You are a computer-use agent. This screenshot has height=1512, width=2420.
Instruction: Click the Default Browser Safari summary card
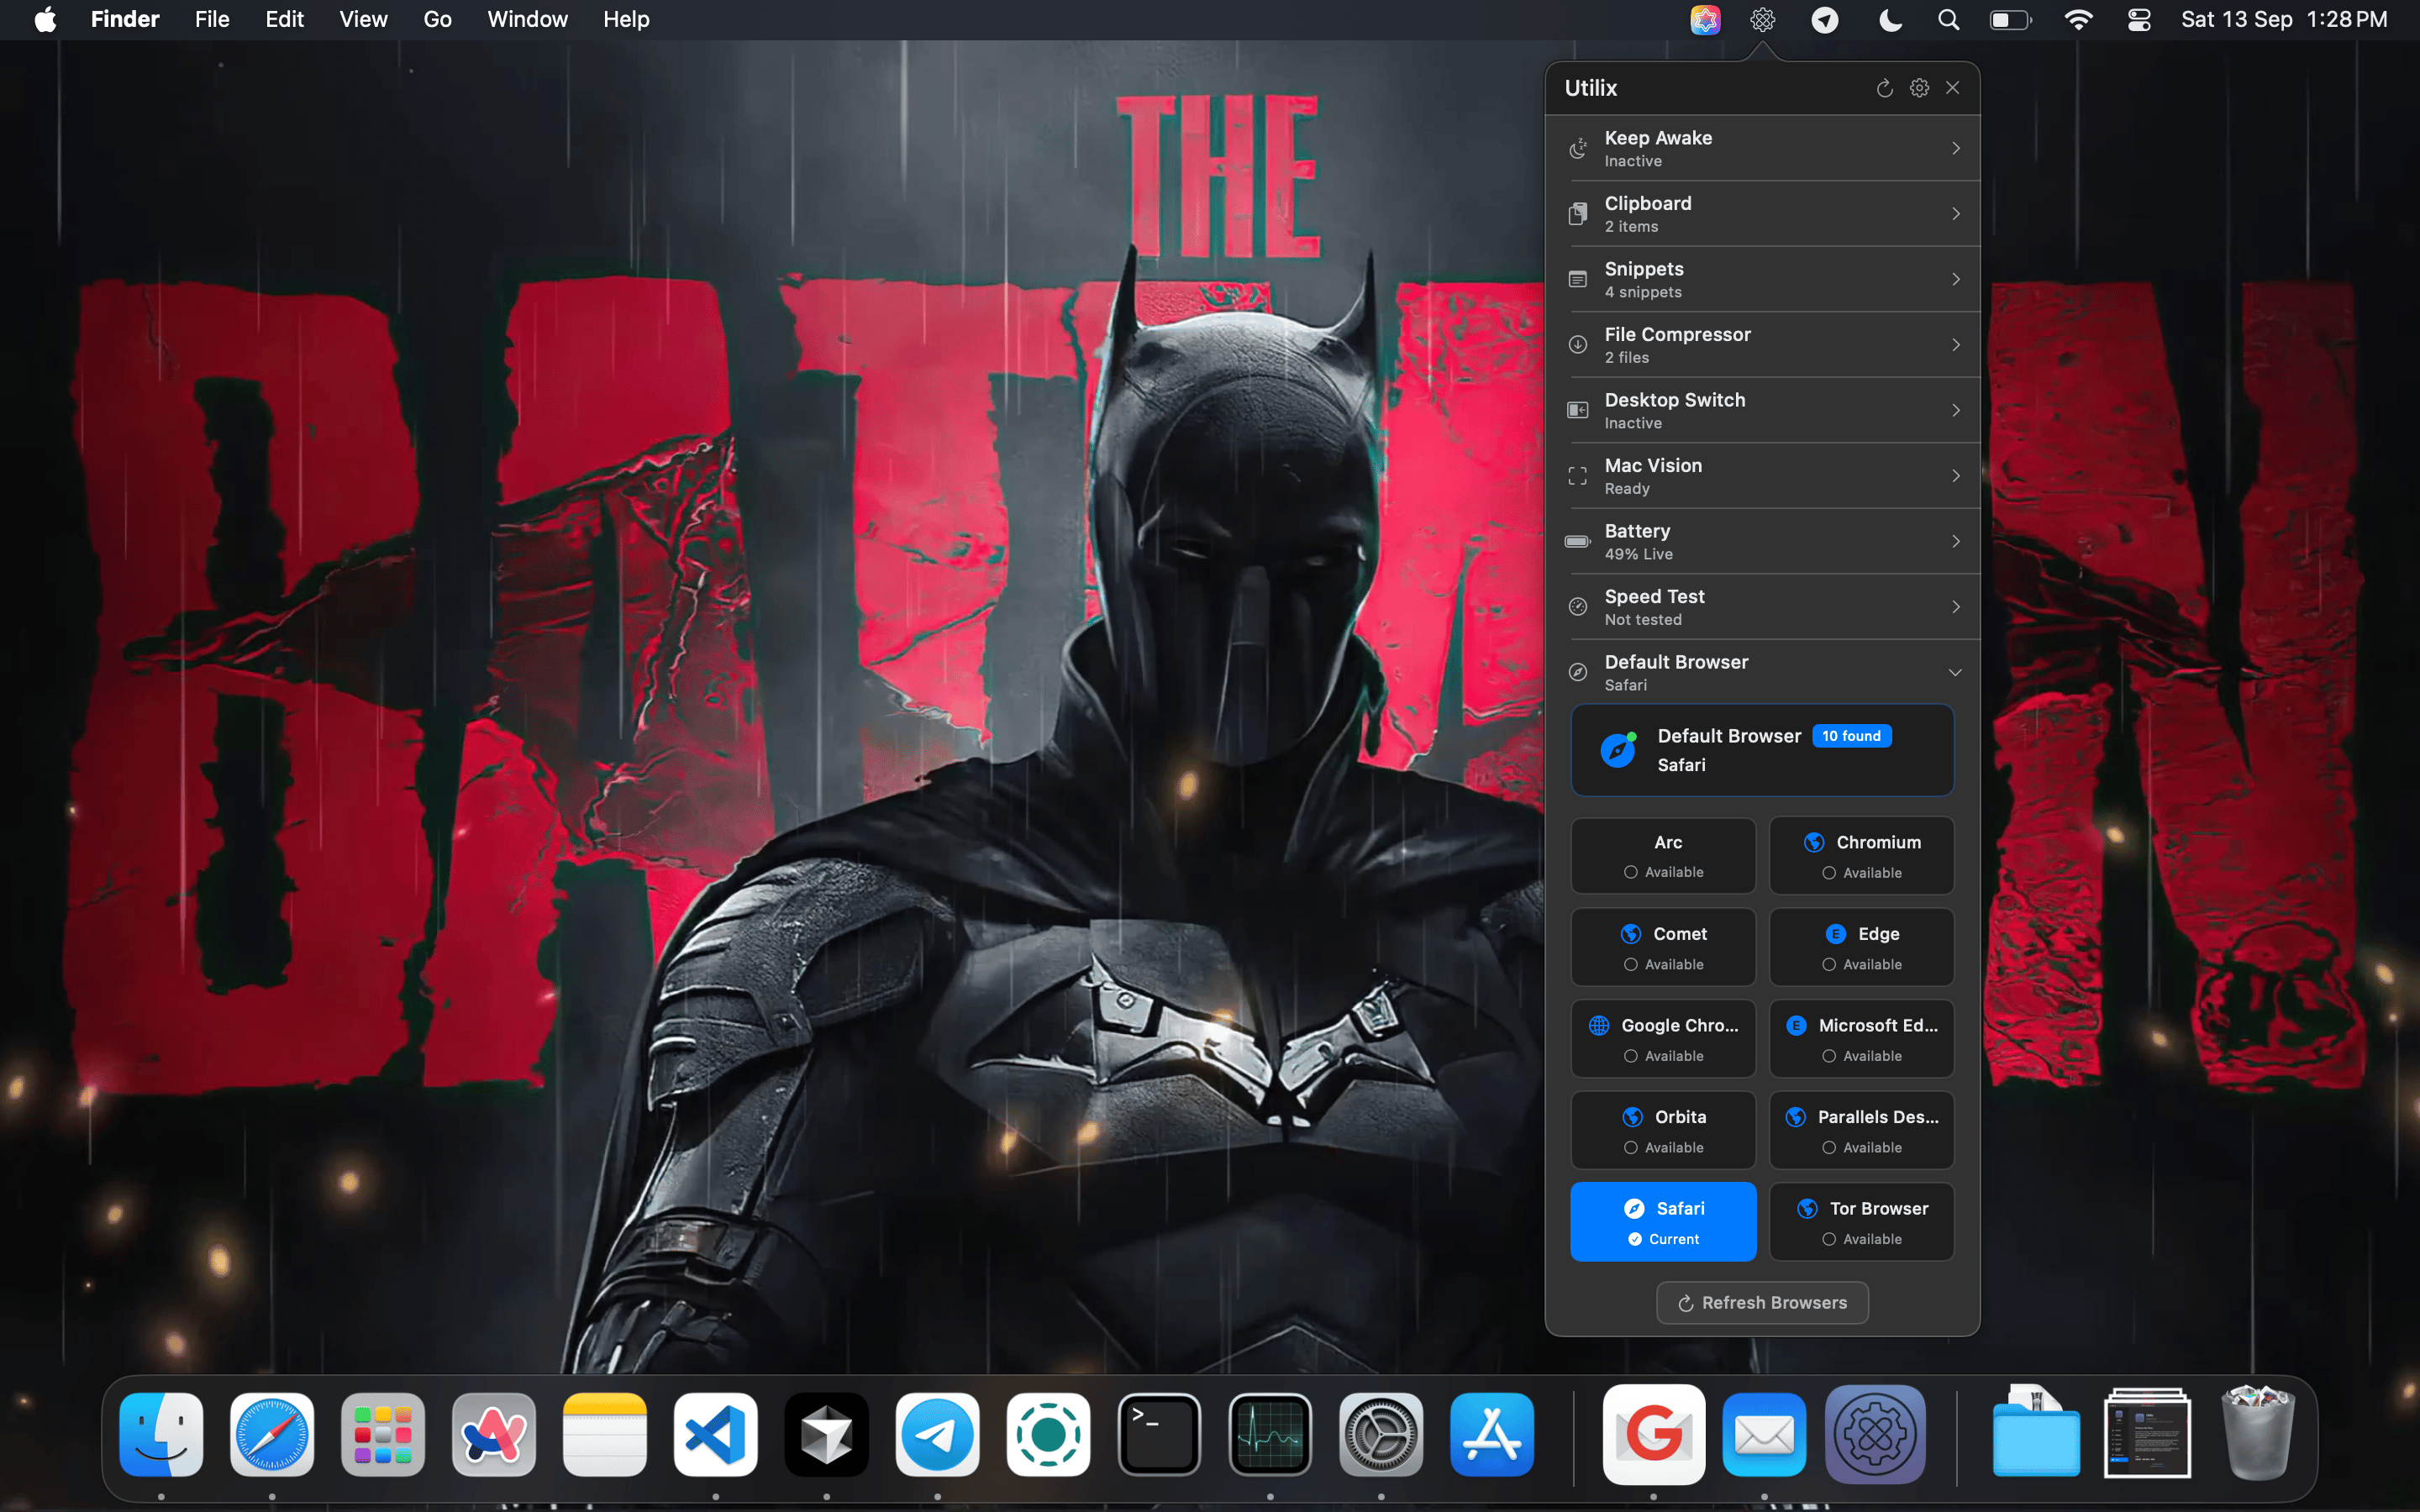1762,750
